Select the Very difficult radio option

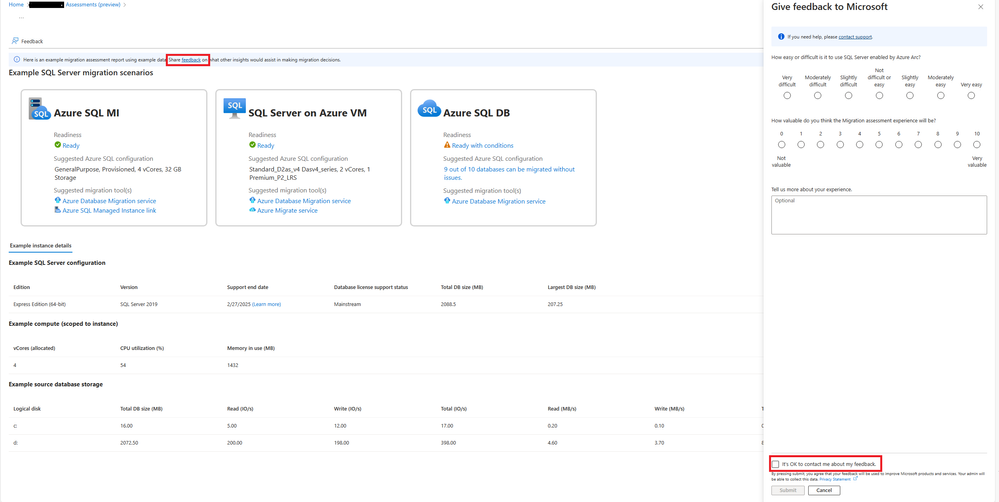(x=787, y=96)
